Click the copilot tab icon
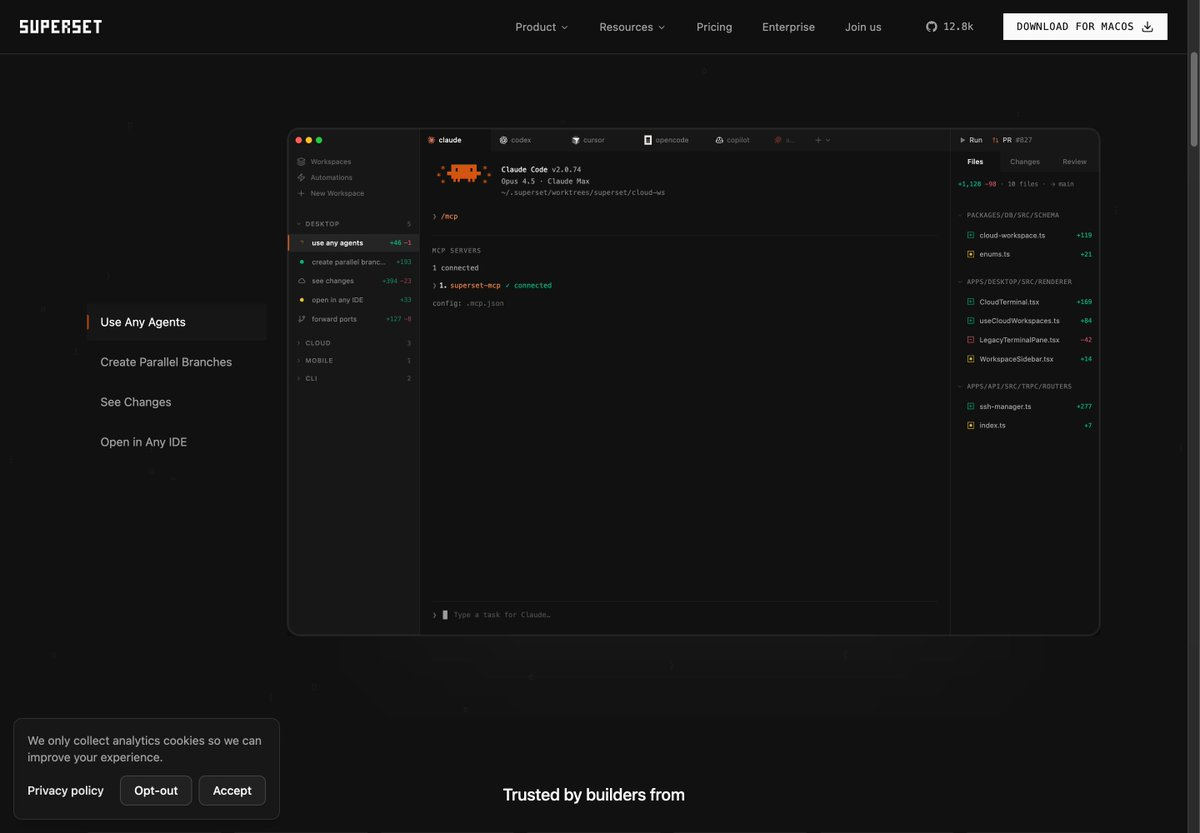Viewport: 1200px width, 833px height. click(x=719, y=140)
